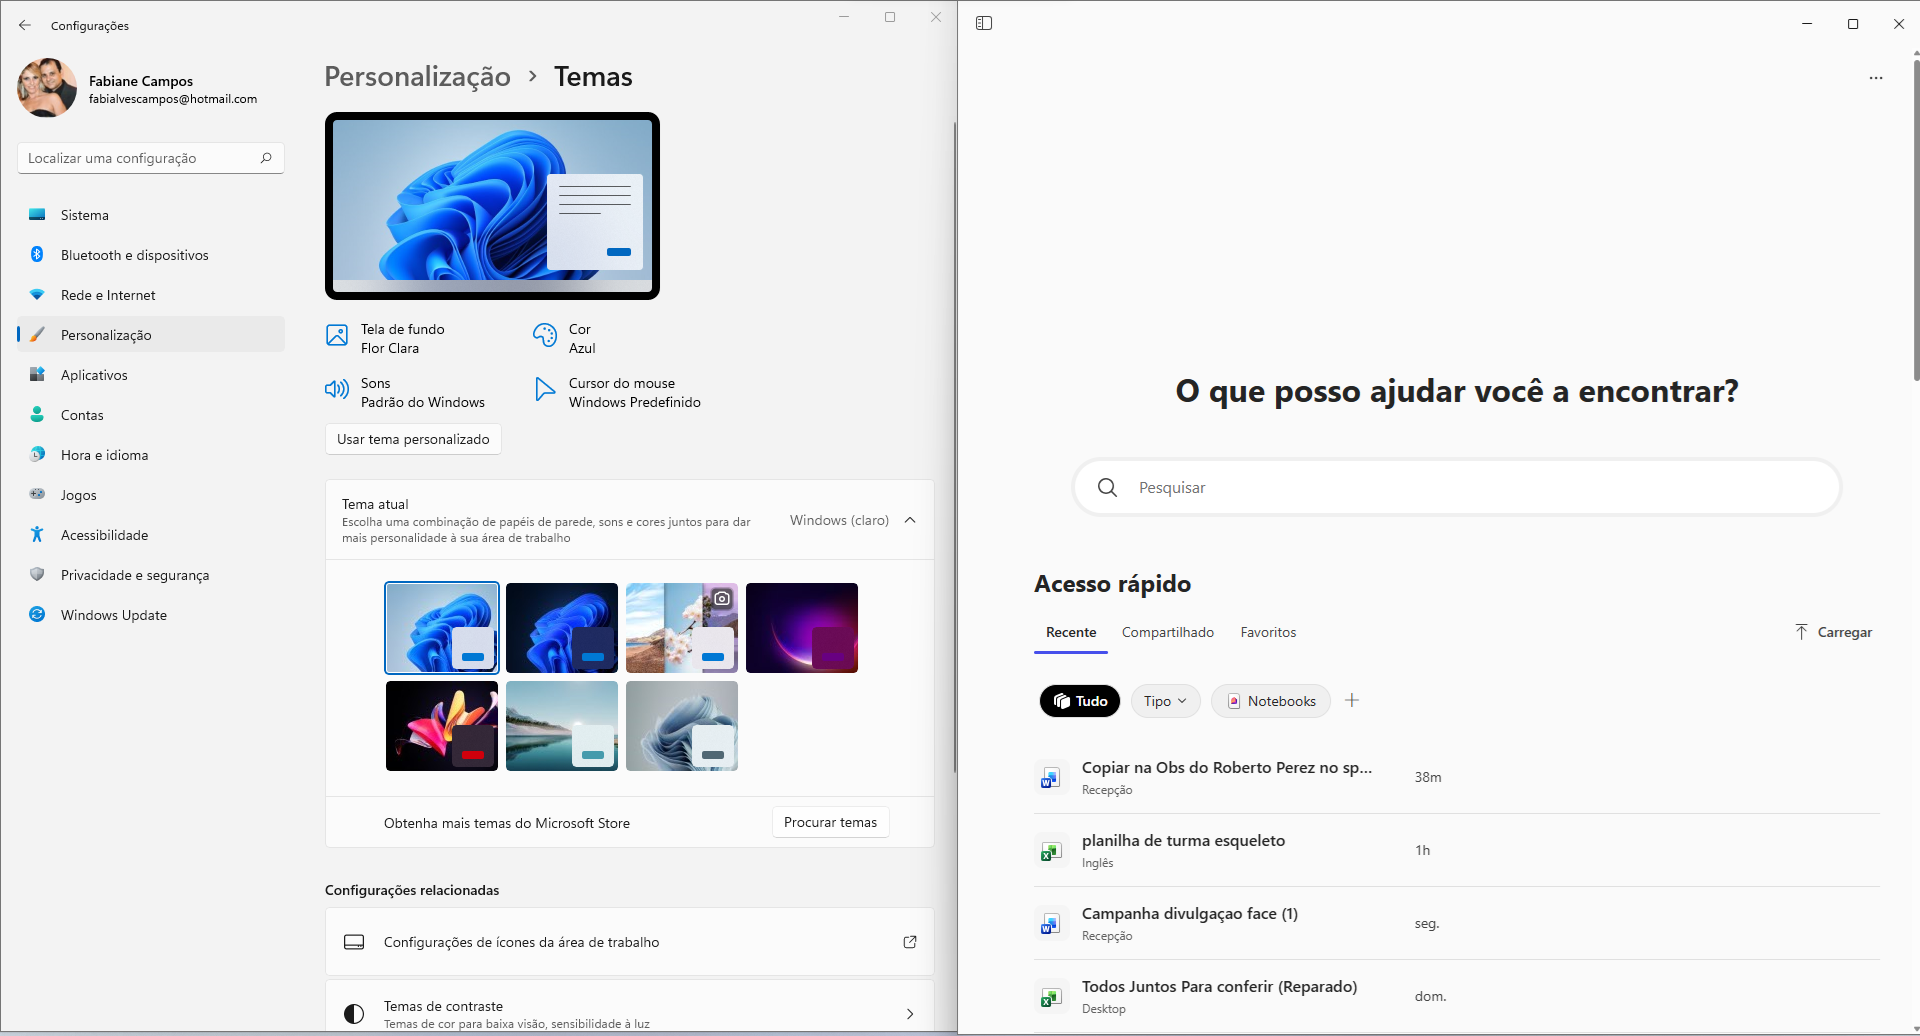Open Sistema in the settings sidebar
The image size is (1920, 1036).
click(151, 215)
